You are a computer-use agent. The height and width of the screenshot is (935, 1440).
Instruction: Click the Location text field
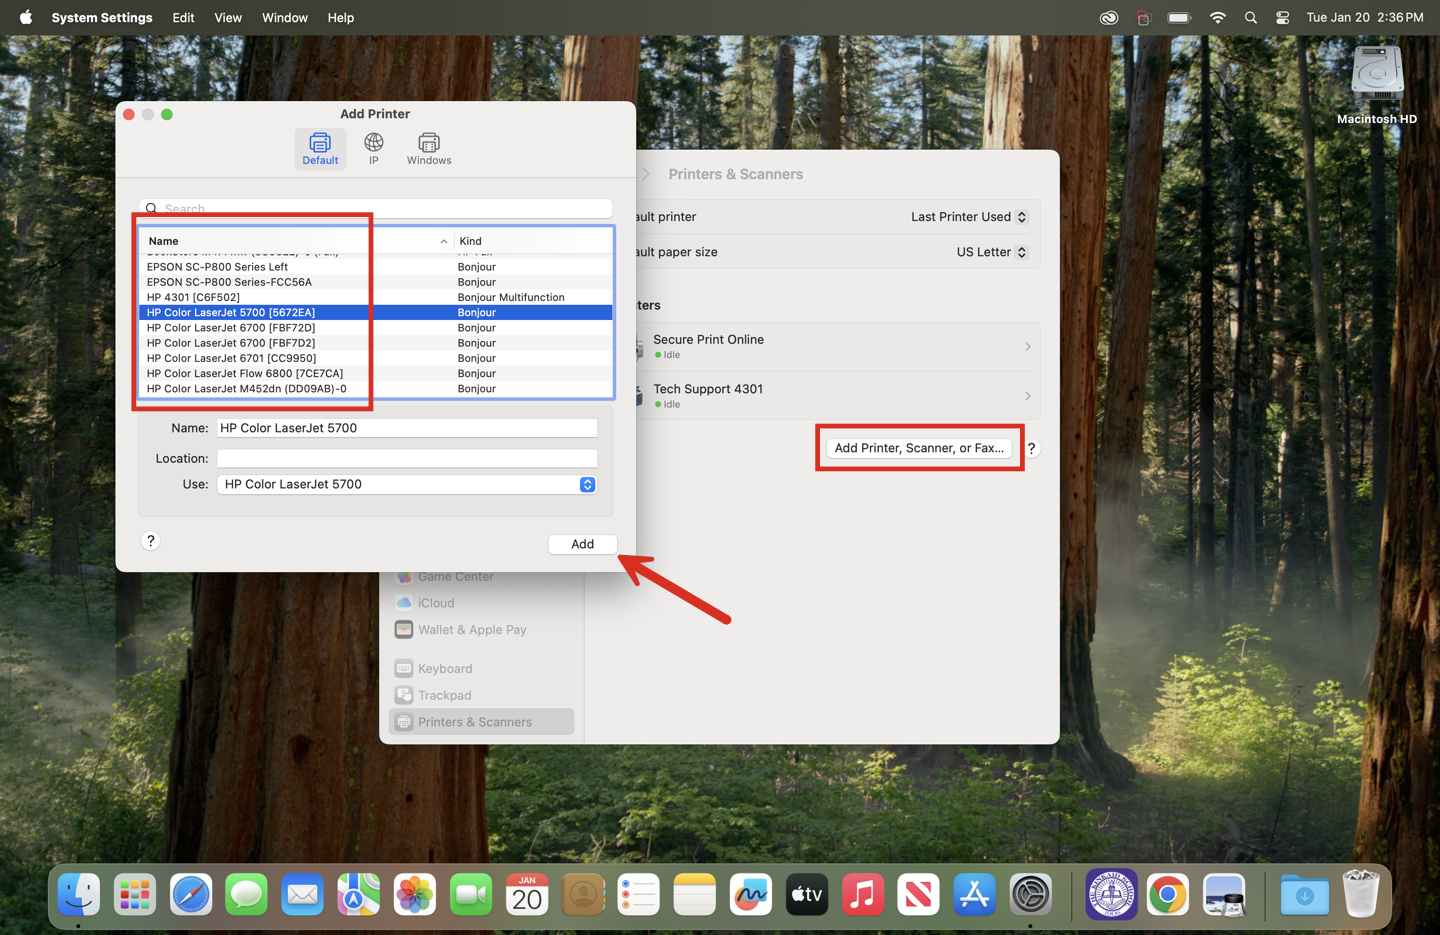click(x=407, y=458)
